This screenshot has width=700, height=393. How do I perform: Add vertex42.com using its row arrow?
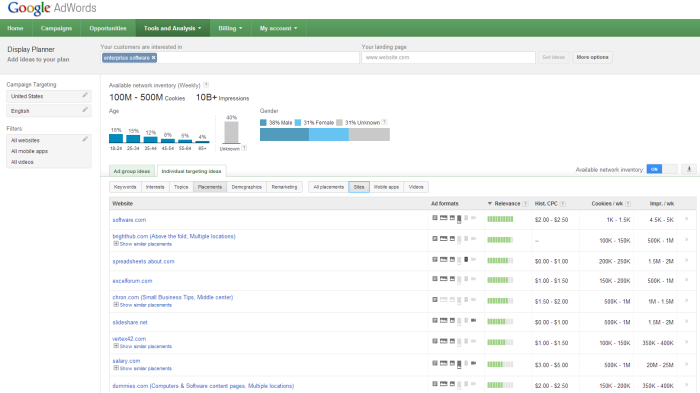(x=687, y=343)
